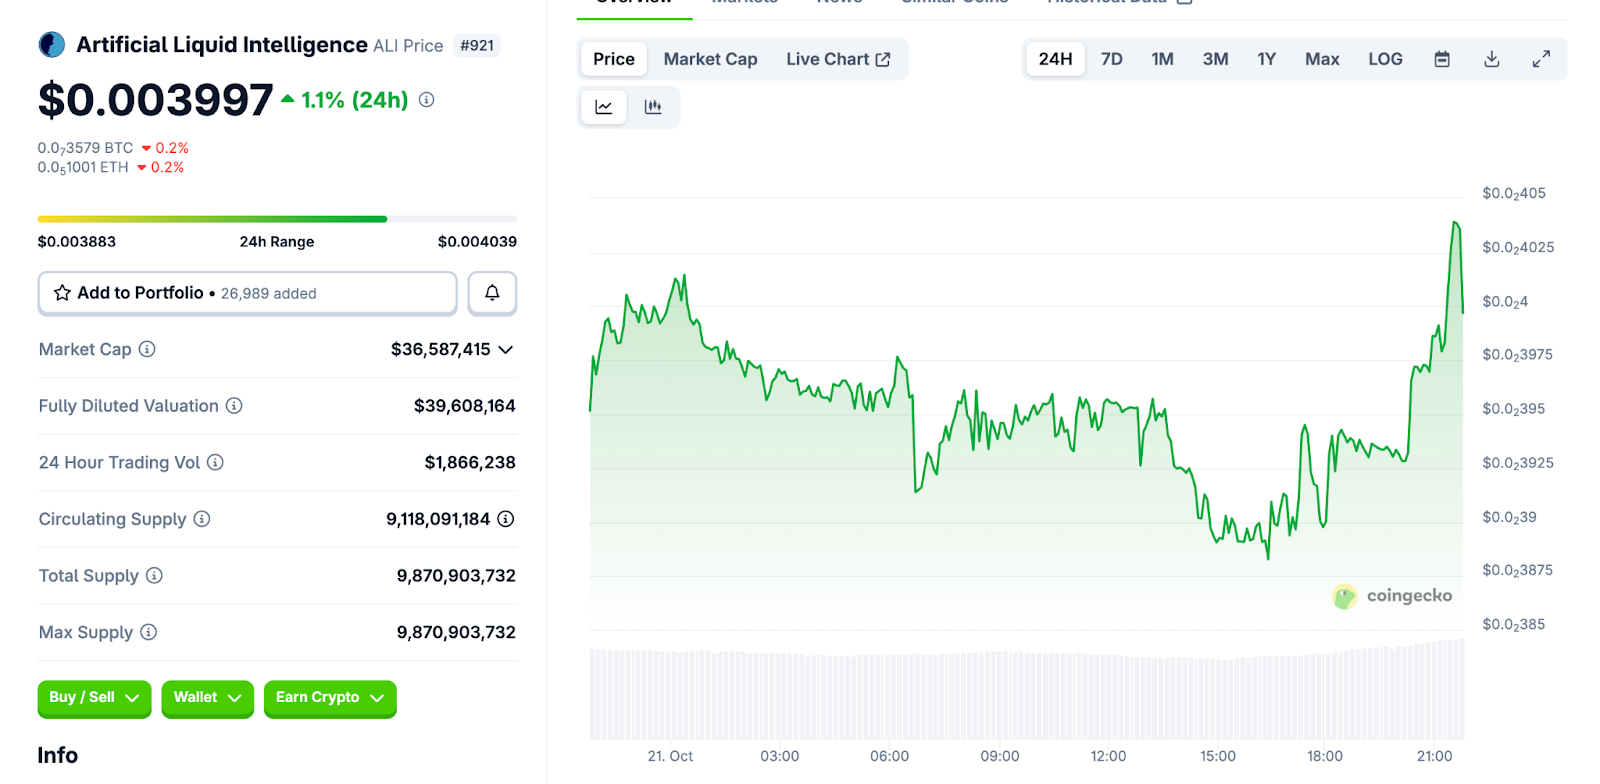1600x784 pixels.
Task: Switch to candlestick chart icon
Action: (x=653, y=107)
